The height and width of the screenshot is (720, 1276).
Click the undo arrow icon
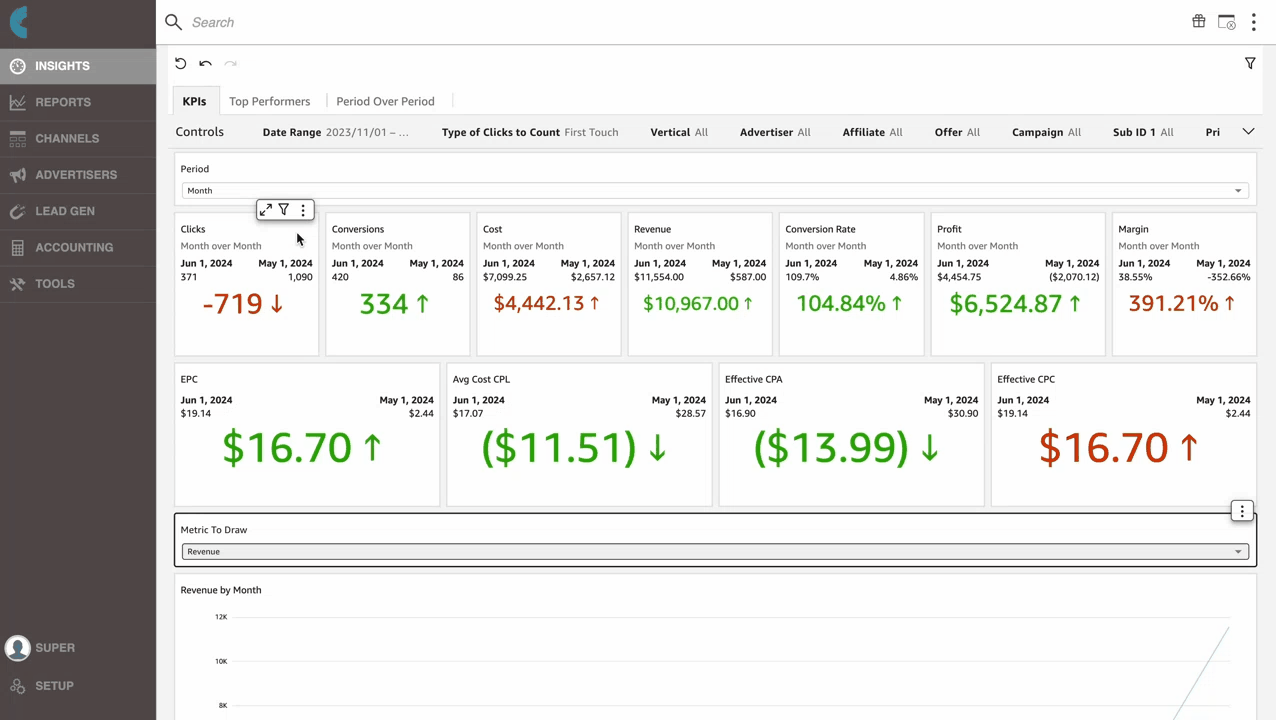(205, 63)
